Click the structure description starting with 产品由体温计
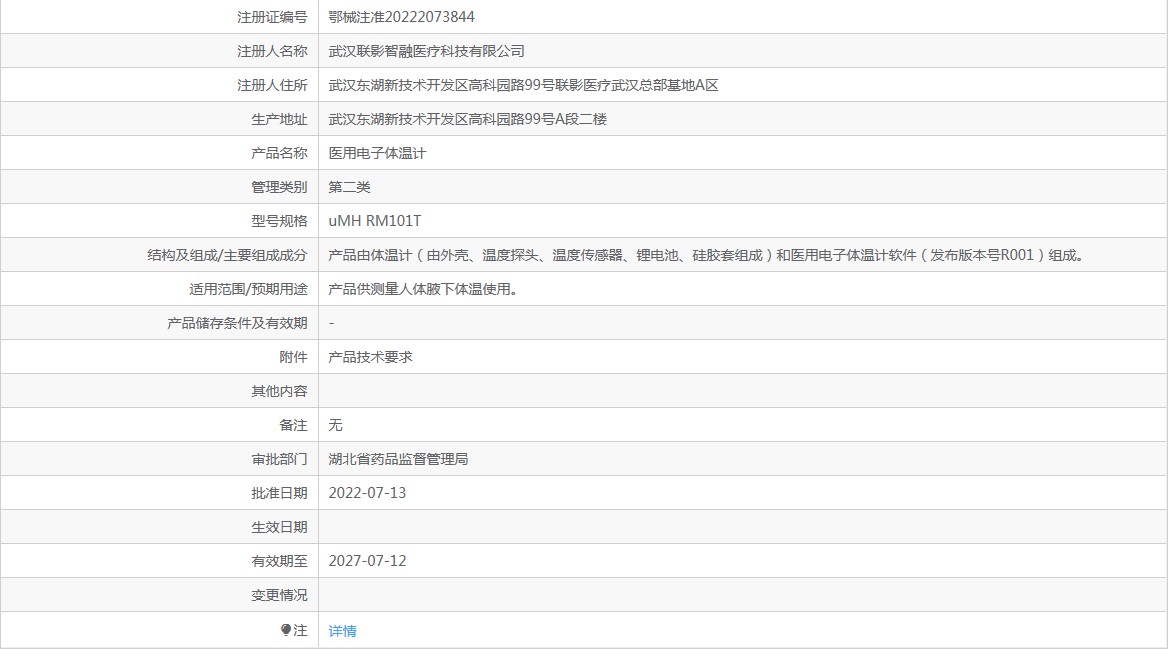The height and width of the screenshot is (656, 1169). click(707, 256)
